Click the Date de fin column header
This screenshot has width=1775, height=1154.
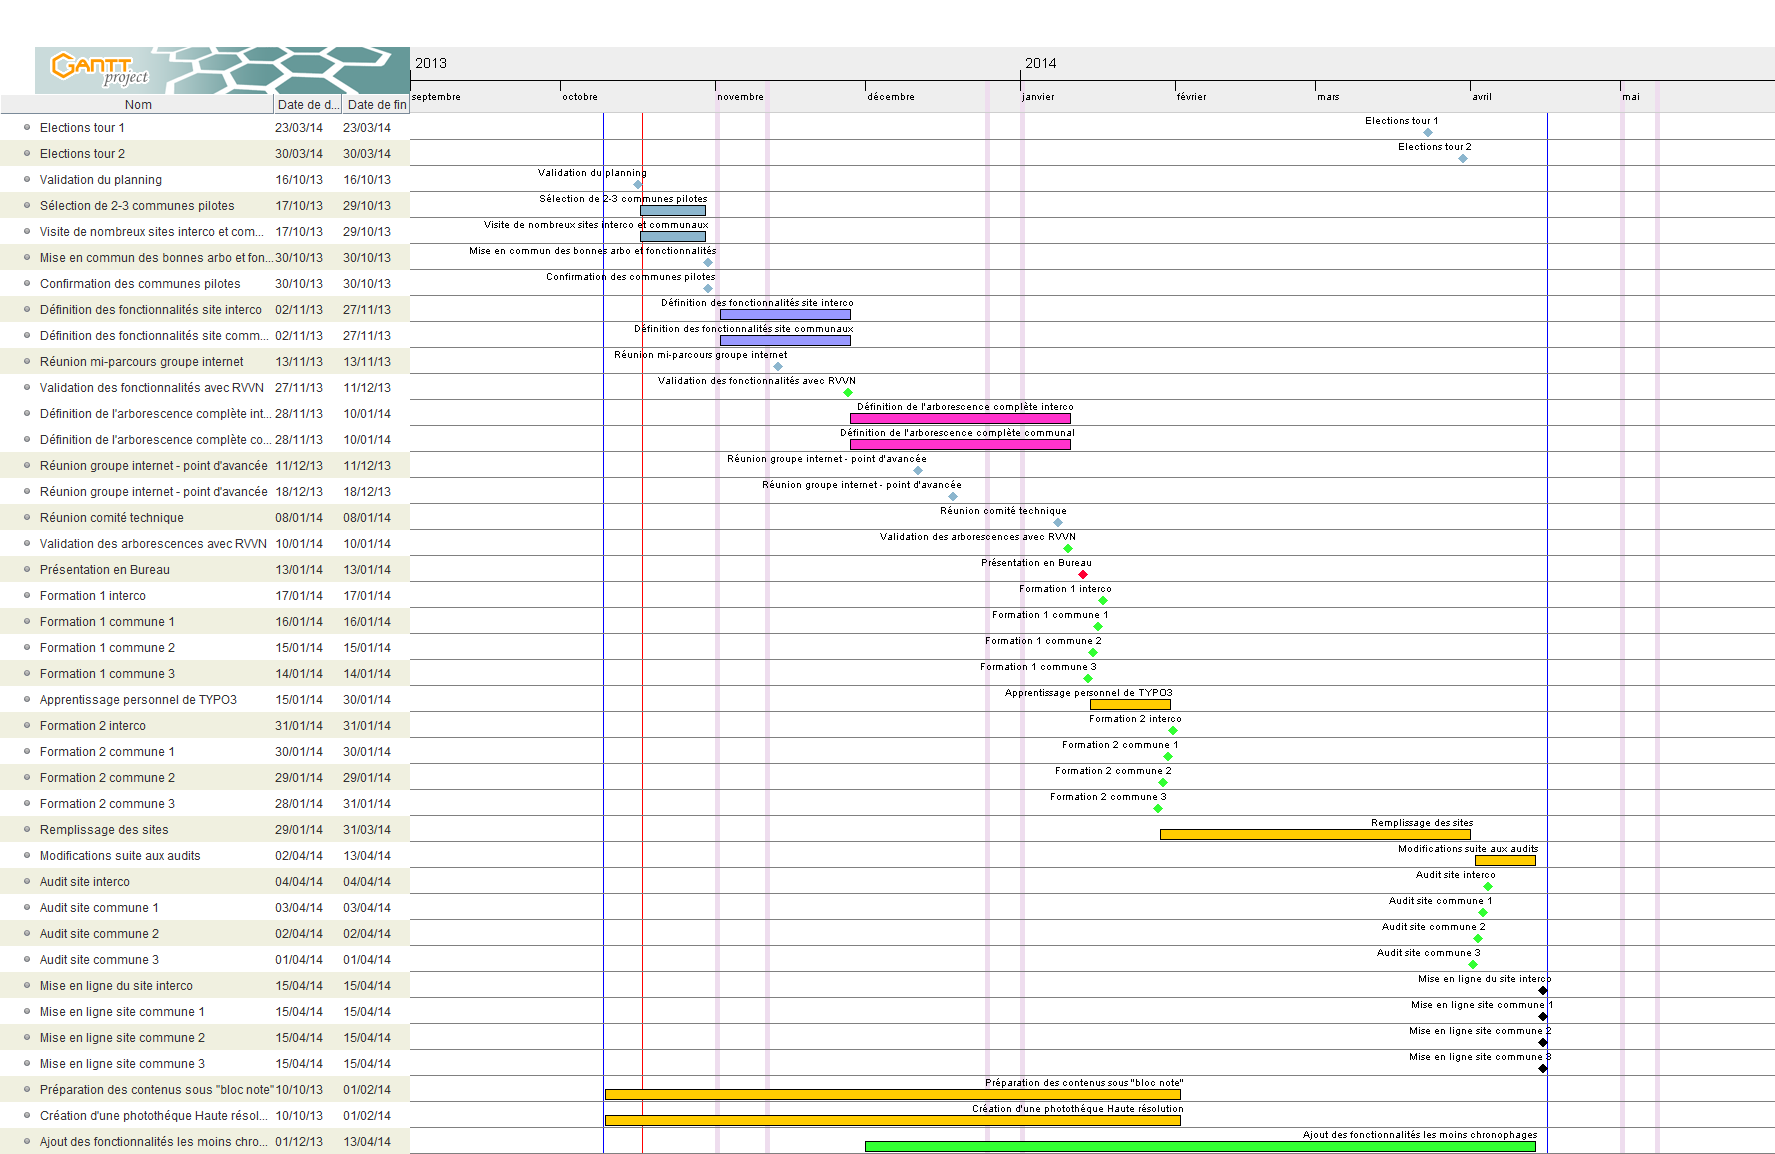[x=376, y=105]
